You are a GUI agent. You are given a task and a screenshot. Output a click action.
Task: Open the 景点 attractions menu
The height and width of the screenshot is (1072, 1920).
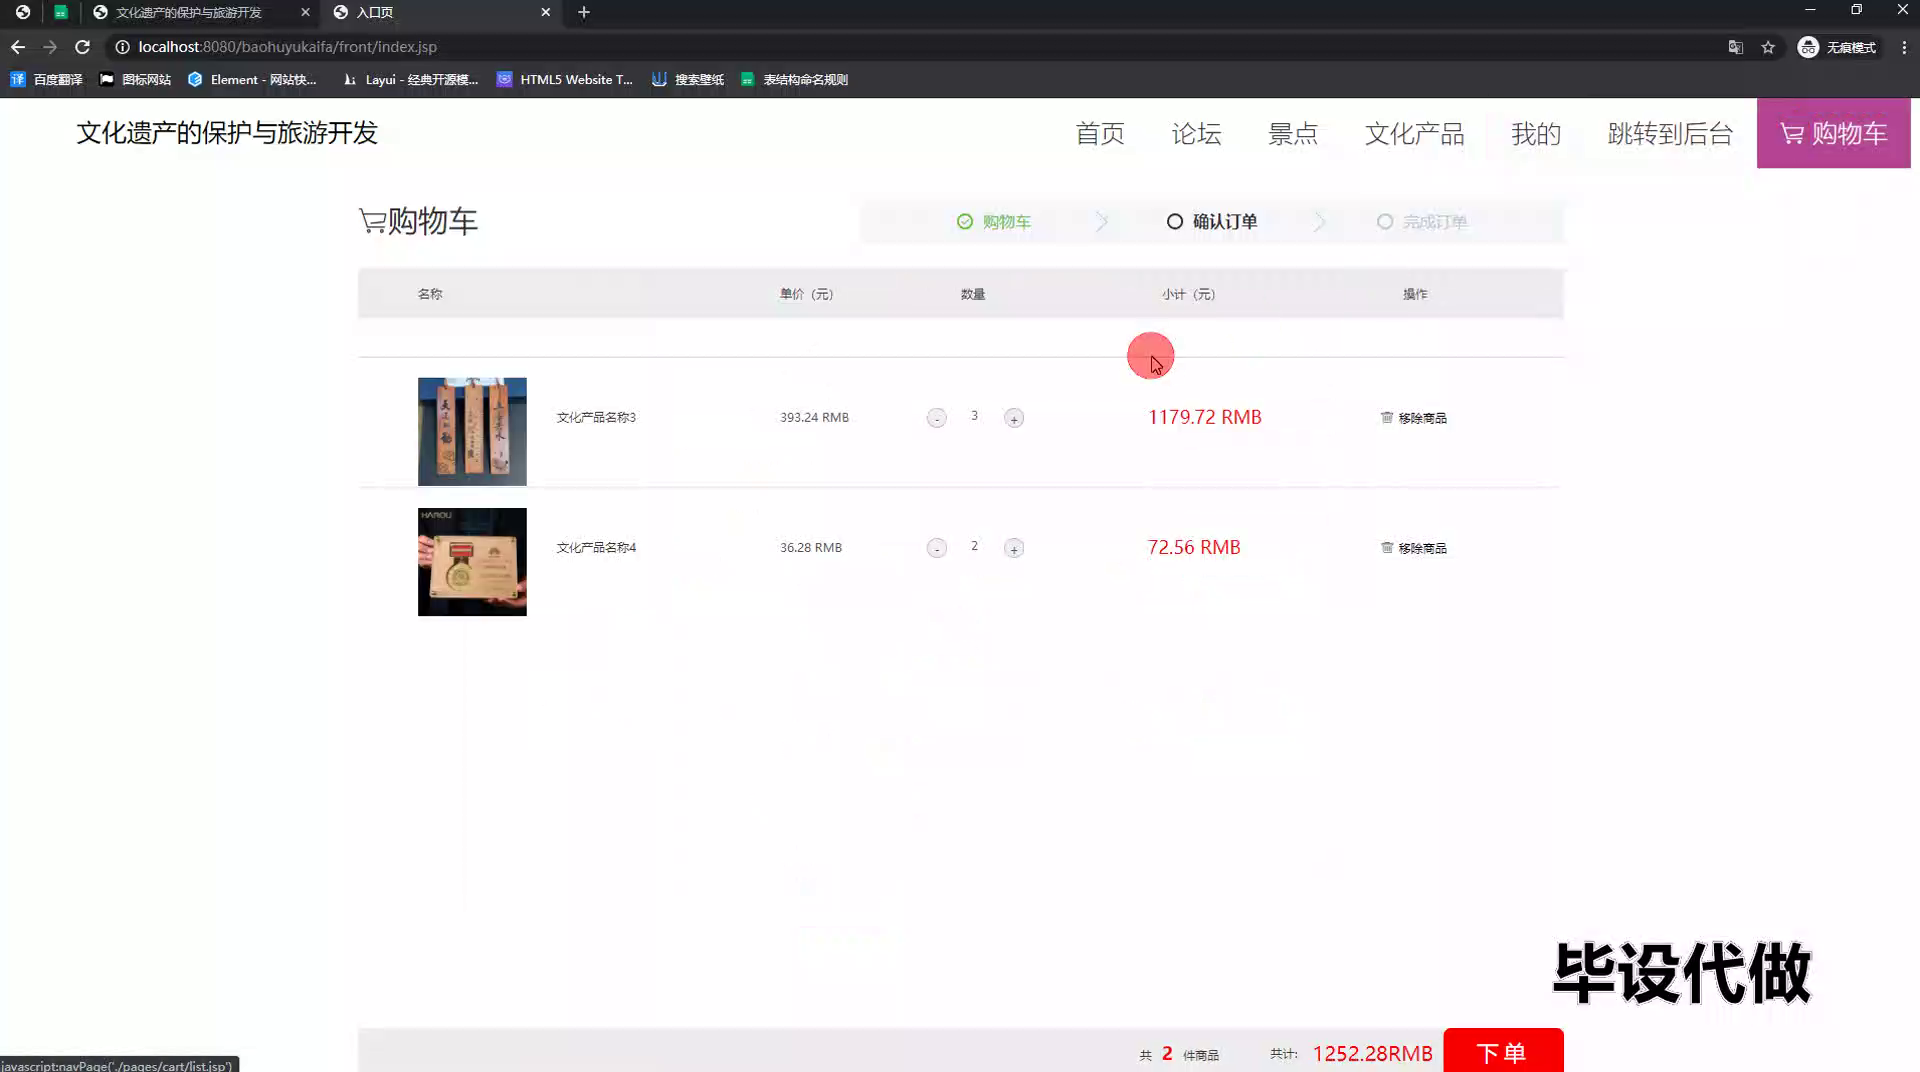click(1293, 133)
